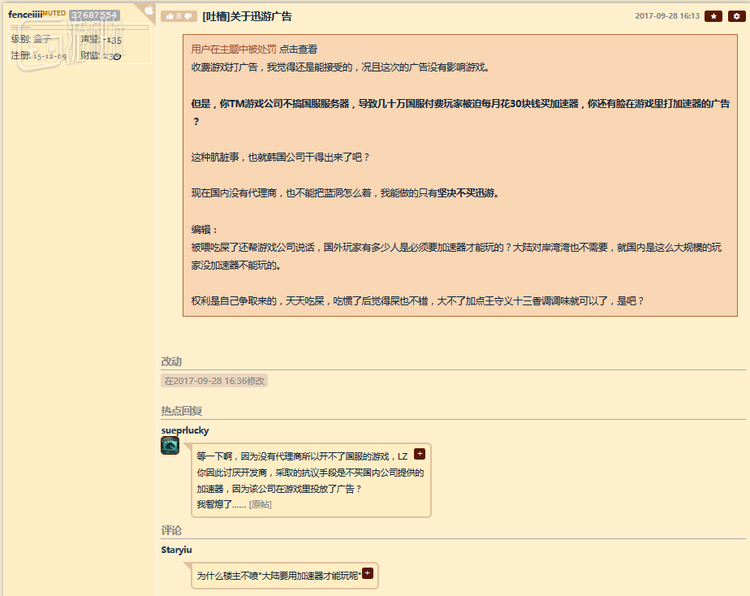The image size is (750, 596).
Task: Click sueprlucky's avatar image
Action: pos(170,445)
